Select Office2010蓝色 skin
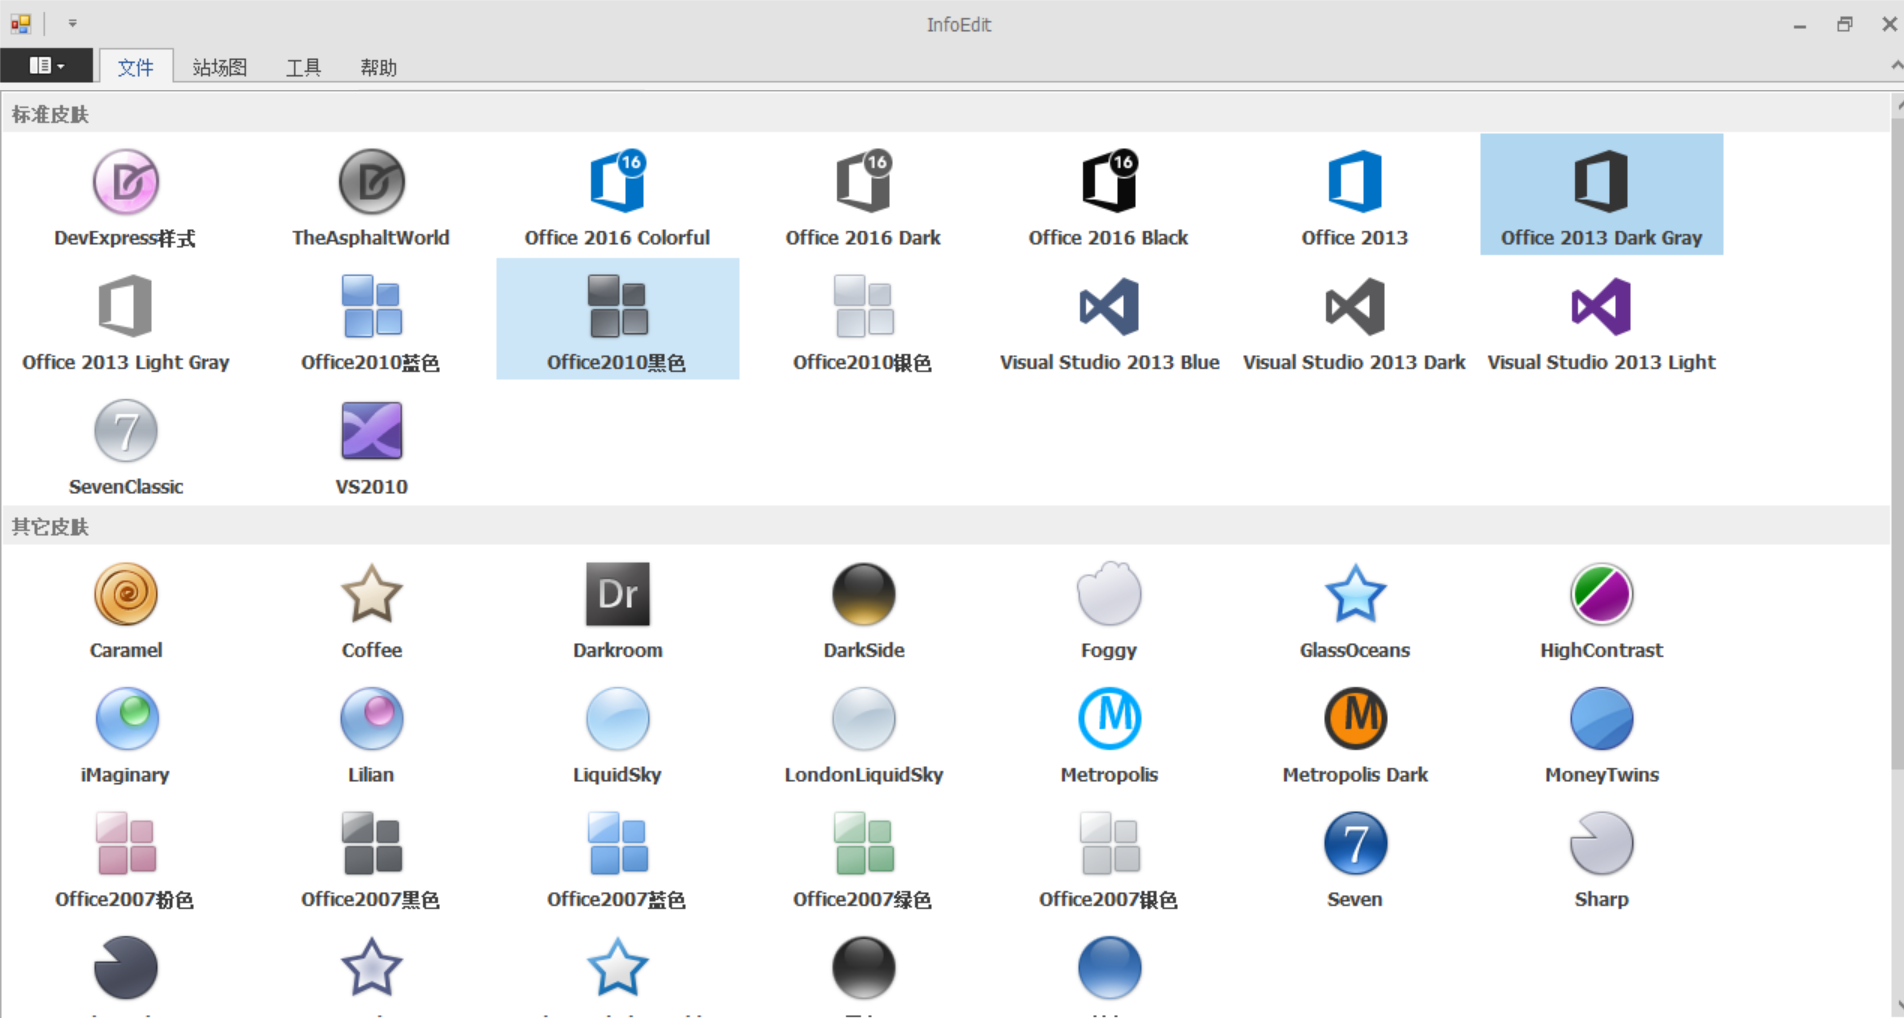Image resolution: width=1904 pixels, height=1018 pixels. (371, 320)
